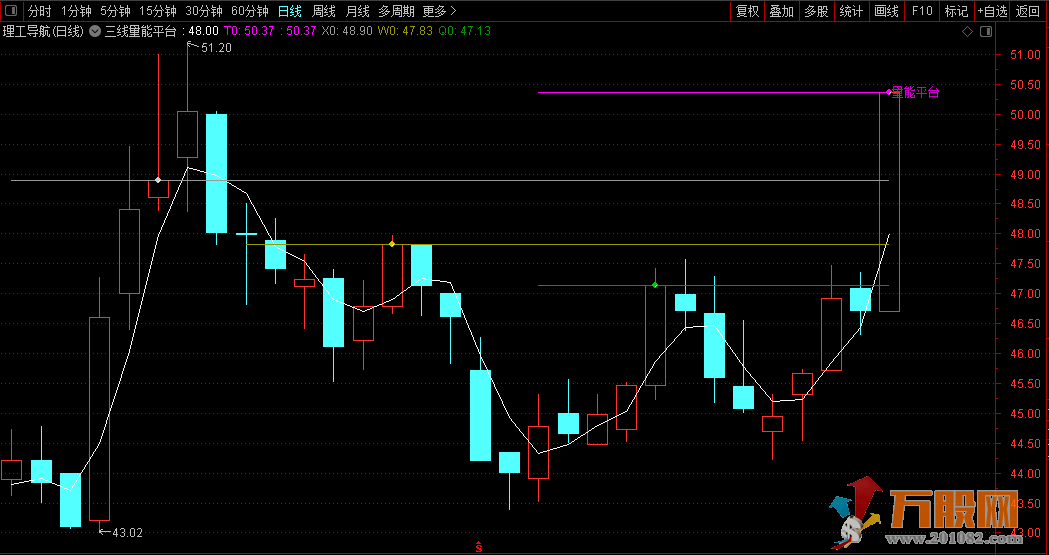Viewport: 1049px width, 555px height.
Task: Click the white diamond marker on 48.90 line
Action: pos(158,180)
